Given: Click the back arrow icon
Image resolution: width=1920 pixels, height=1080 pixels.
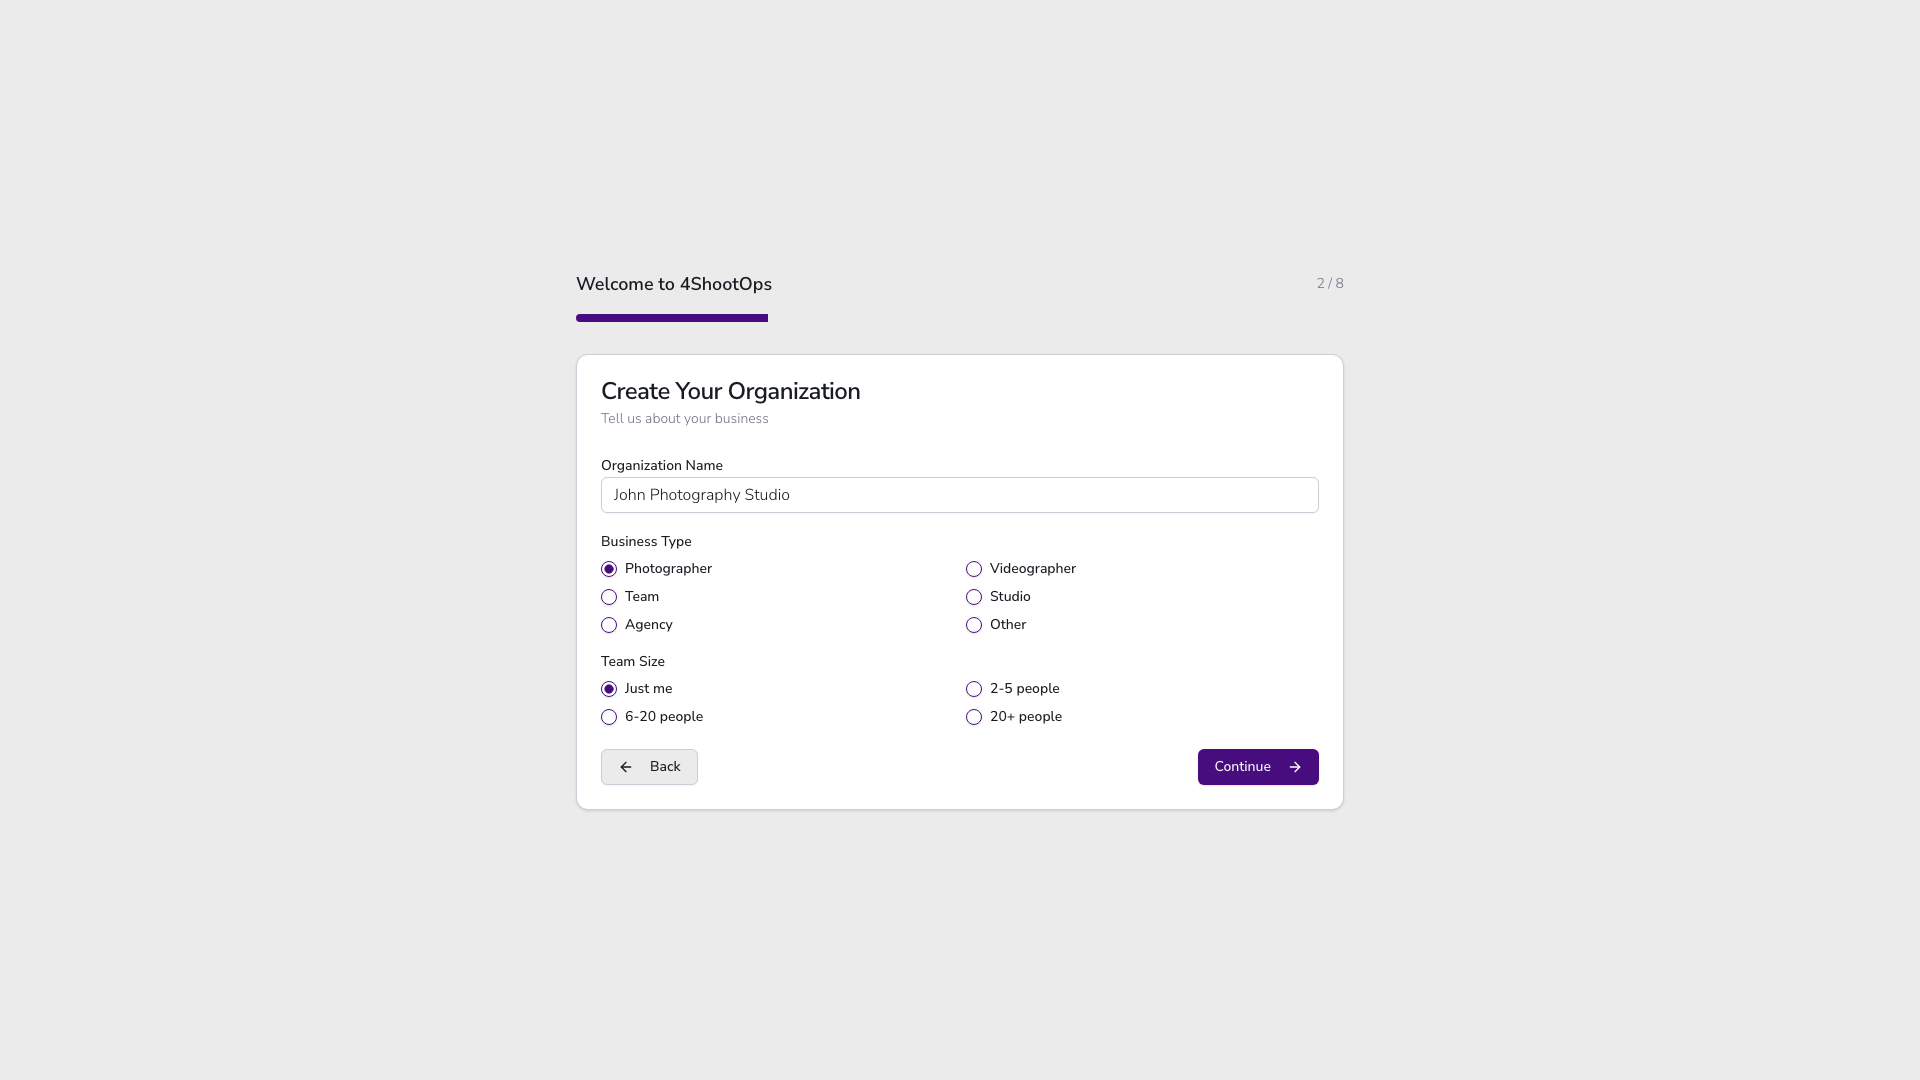Looking at the screenshot, I should click(626, 767).
